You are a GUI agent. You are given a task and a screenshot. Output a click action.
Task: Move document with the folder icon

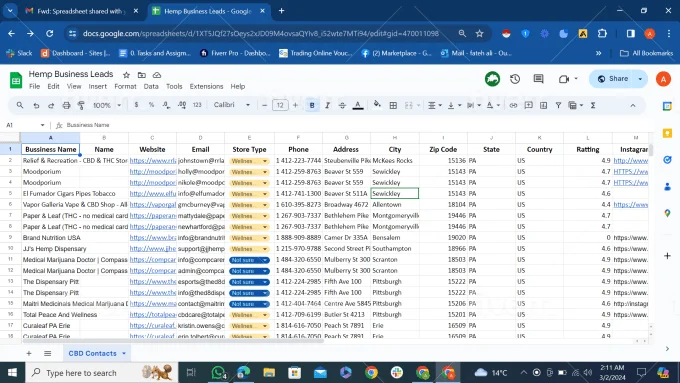click(142, 75)
